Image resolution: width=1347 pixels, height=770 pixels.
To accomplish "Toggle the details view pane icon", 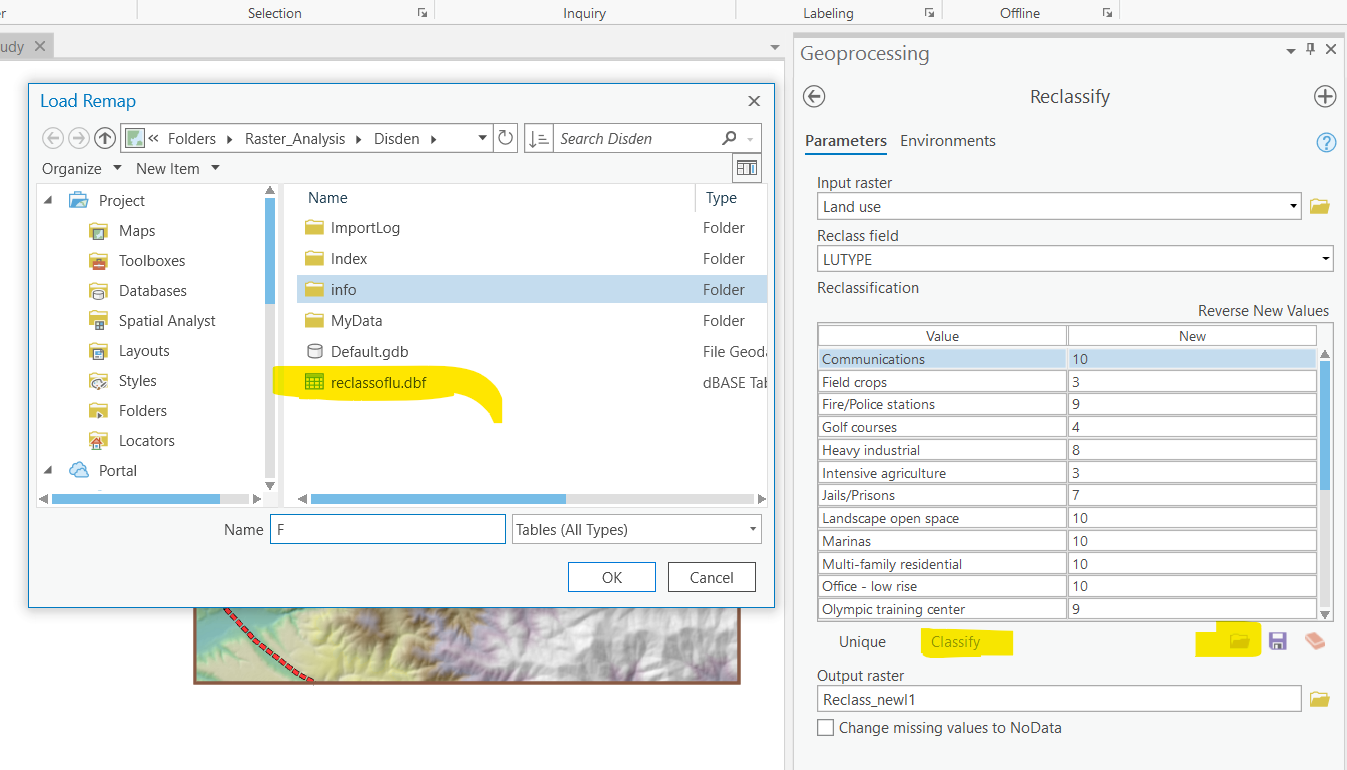I will (x=746, y=168).
